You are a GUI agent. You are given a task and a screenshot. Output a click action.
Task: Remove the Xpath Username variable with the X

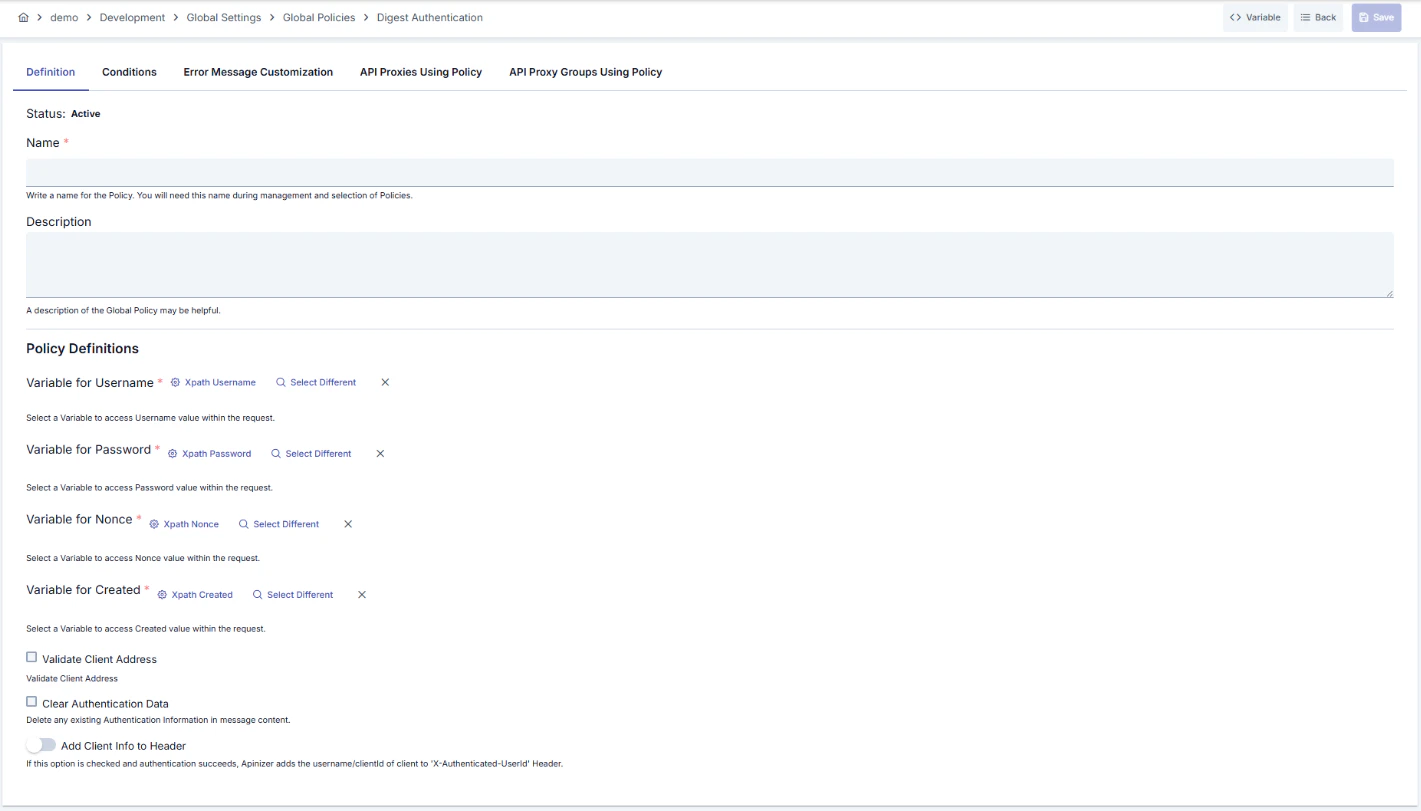pos(385,382)
